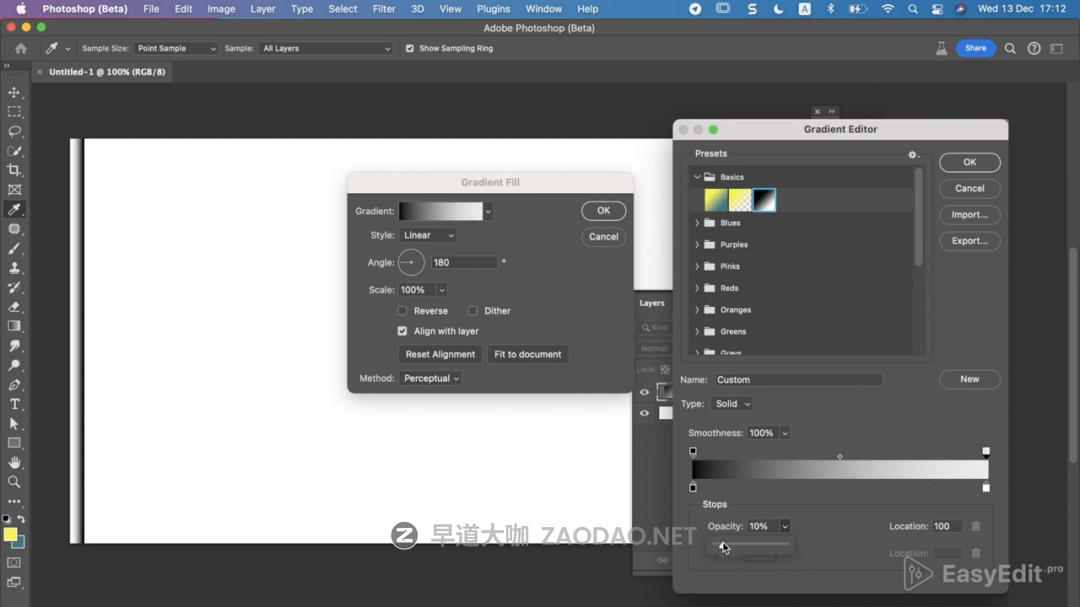The width and height of the screenshot is (1080, 607).
Task: Enable the Reverse checkbox
Action: tap(402, 311)
